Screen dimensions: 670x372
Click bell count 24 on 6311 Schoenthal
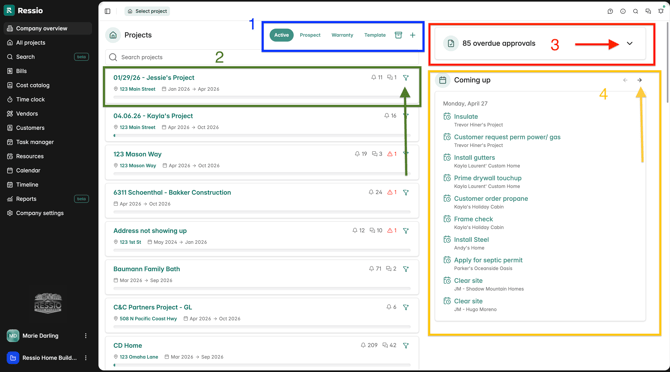point(375,193)
